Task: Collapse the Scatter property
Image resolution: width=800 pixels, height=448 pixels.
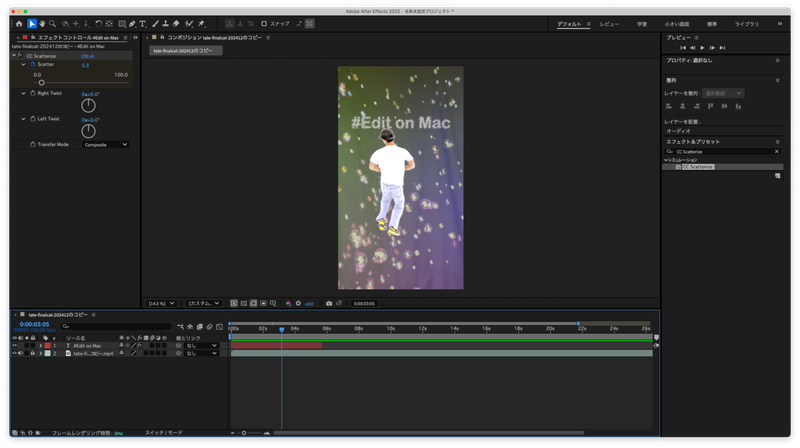Action: (23, 64)
